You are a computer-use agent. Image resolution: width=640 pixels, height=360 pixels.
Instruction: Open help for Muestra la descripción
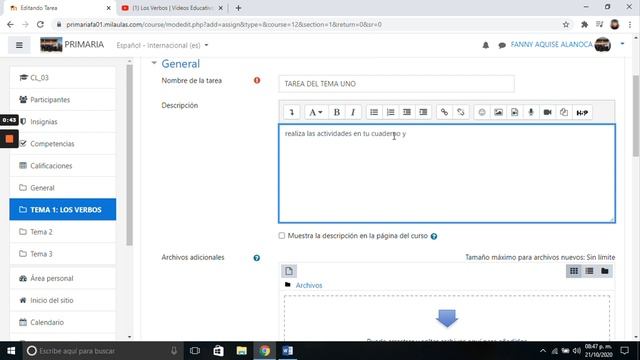point(434,236)
